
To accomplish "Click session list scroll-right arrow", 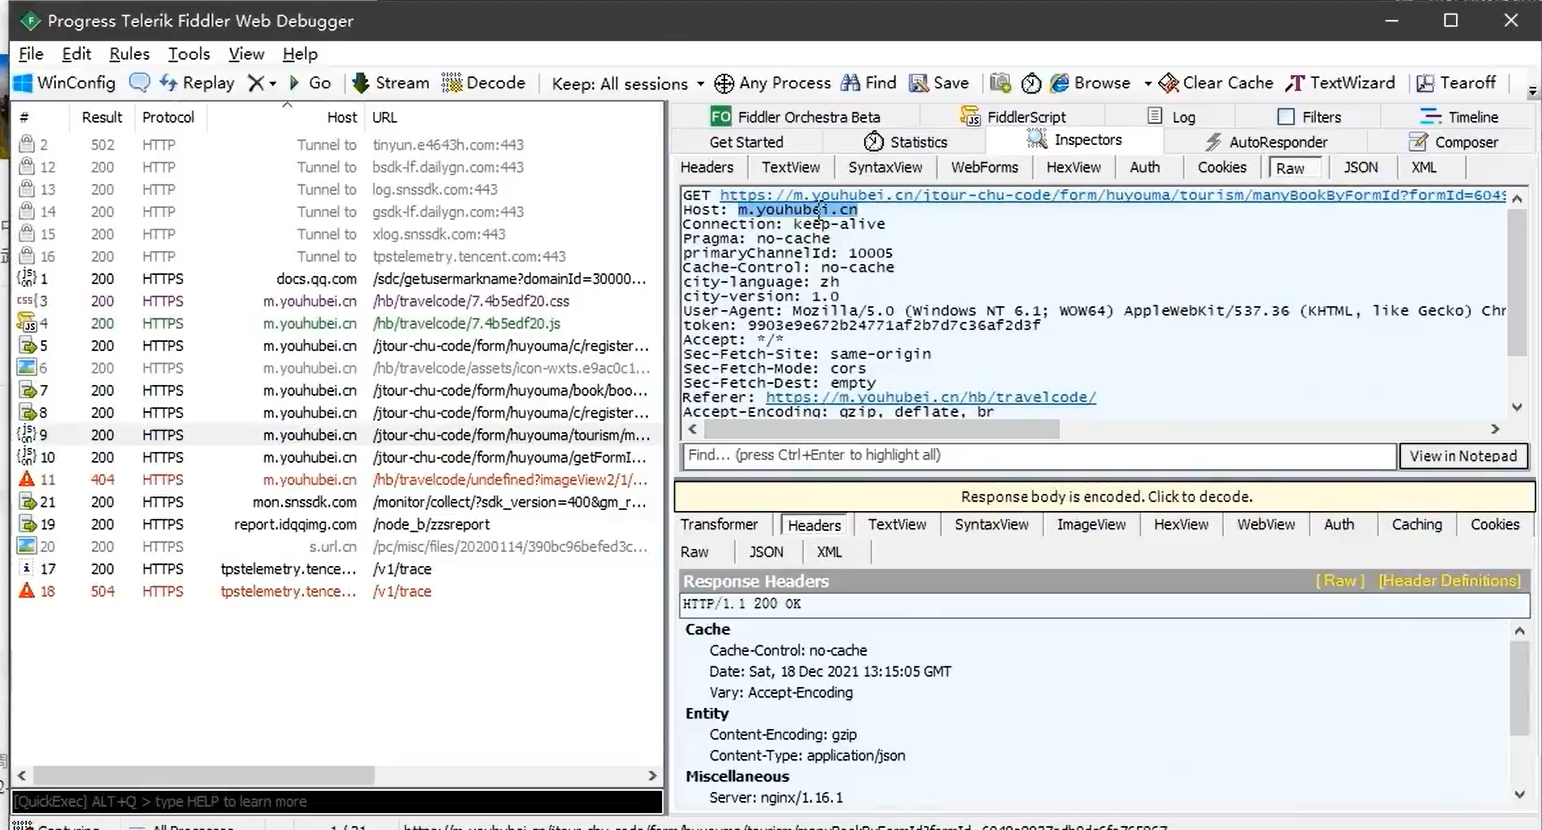I will [652, 775].
